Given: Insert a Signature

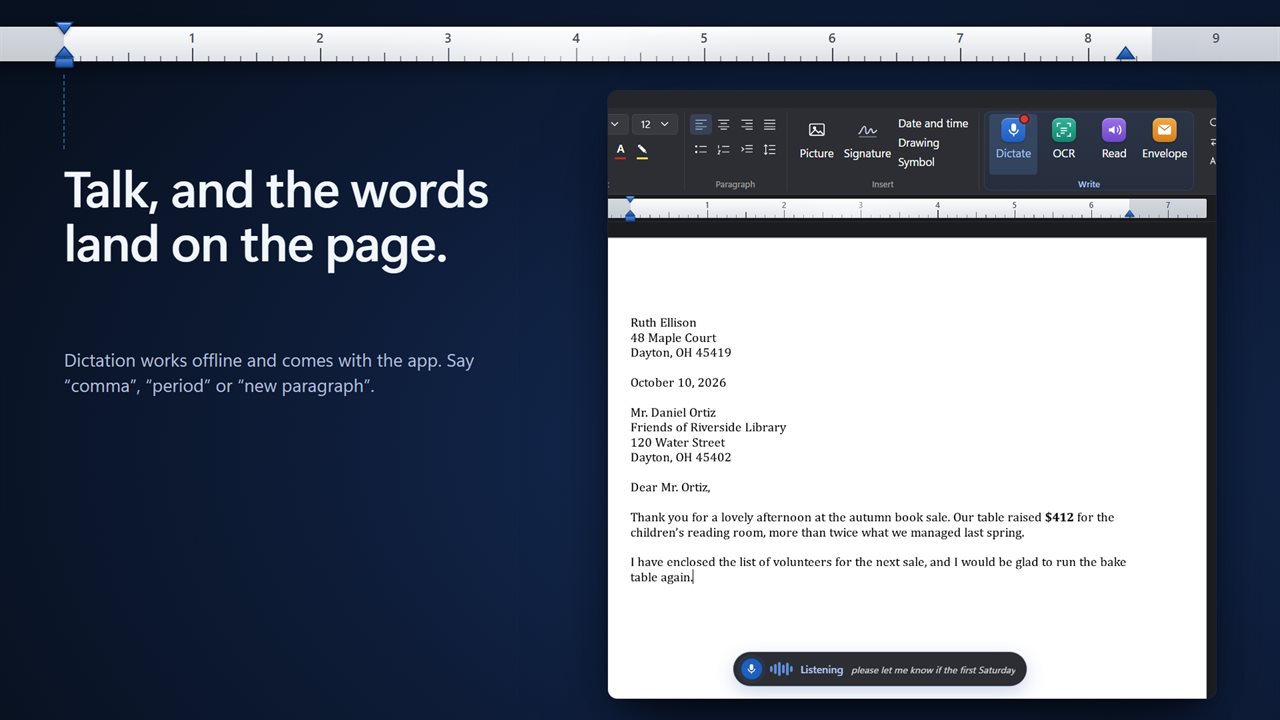Looking at the screenshot, I should (867, 140).
